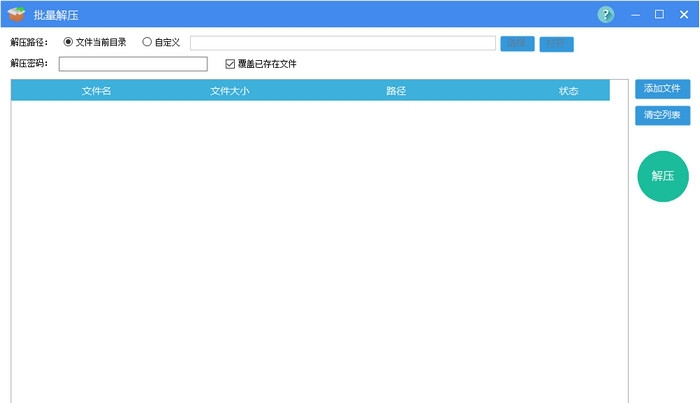Maximize the 批量解压 window
The image size is (700, 419).
[x=659, y=14]
